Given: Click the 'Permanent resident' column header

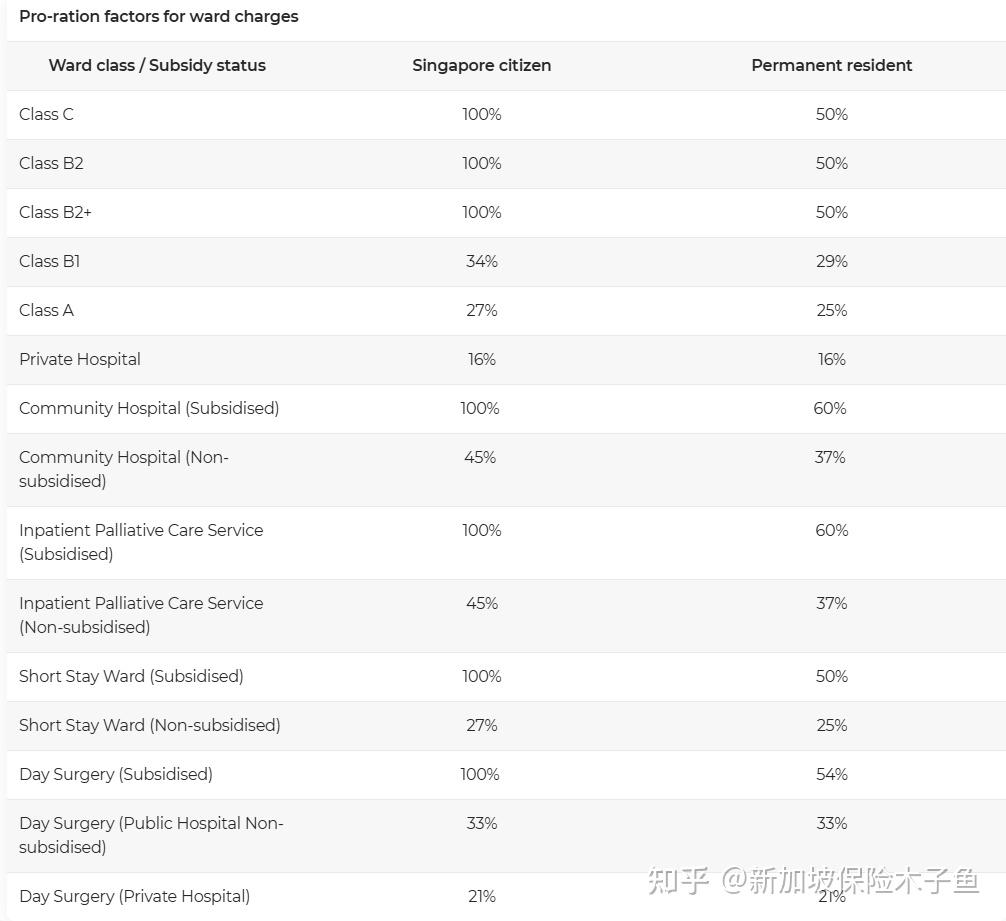Looking at the screenshot, I should pos(831,65).
